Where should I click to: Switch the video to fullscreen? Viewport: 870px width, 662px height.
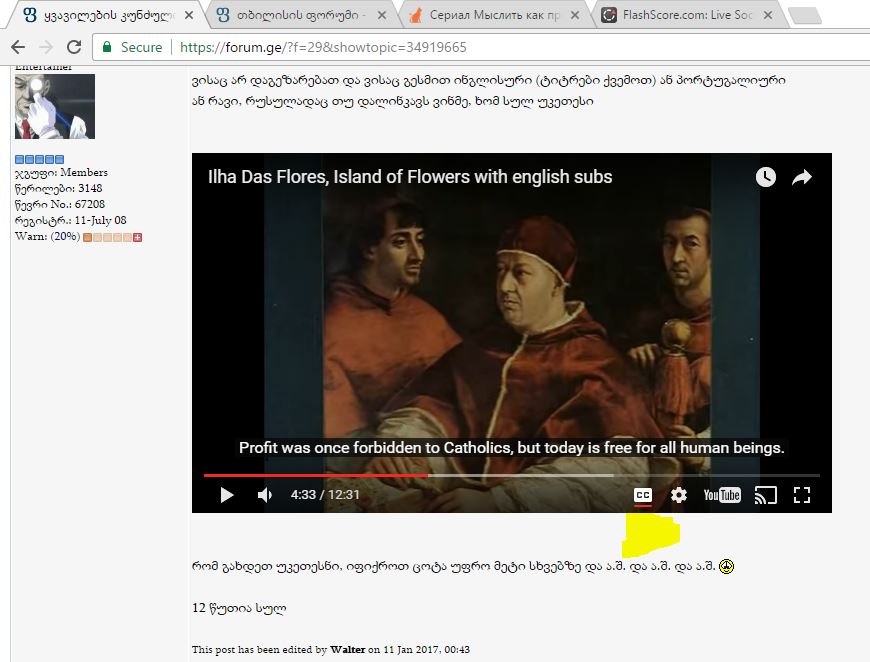pos(802,494)
